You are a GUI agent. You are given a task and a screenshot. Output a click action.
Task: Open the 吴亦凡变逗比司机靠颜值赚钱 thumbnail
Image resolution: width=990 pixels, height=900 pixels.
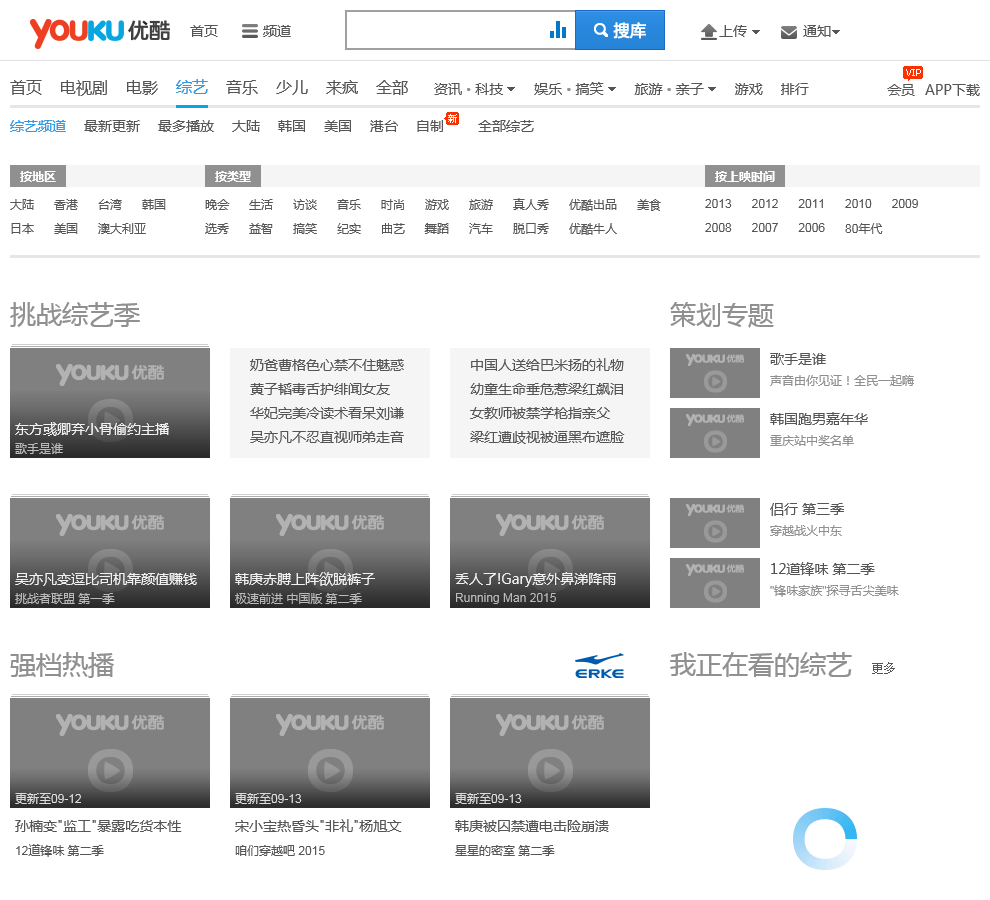tap(110, 553)
